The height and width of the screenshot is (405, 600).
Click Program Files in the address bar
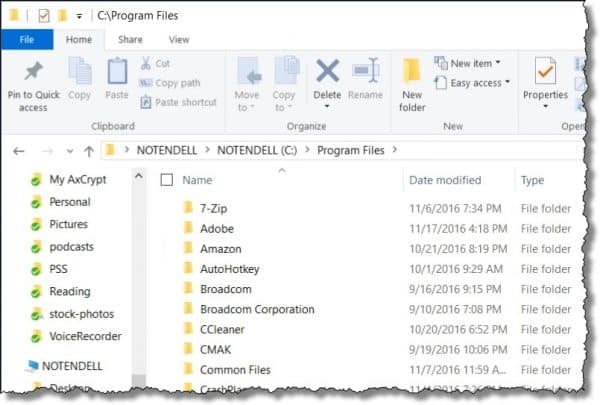coord(351,150)
